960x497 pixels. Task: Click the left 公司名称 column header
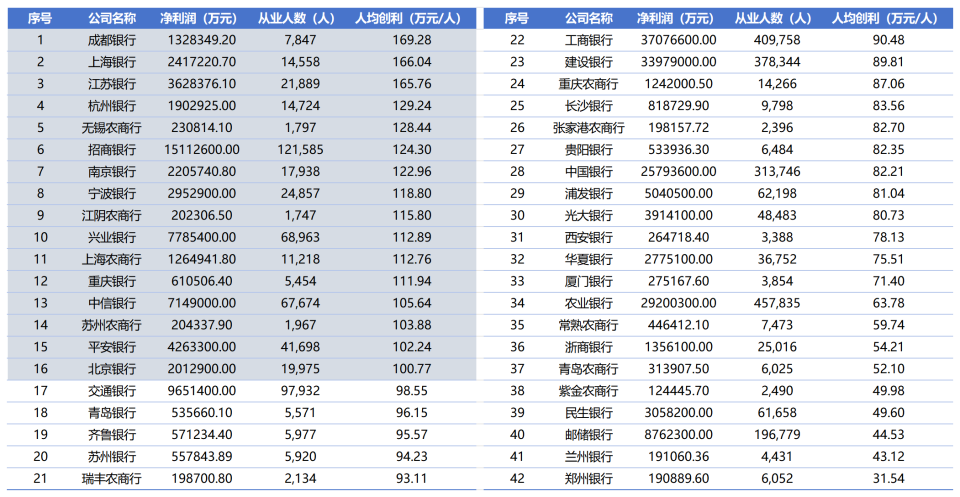point(111,18)
